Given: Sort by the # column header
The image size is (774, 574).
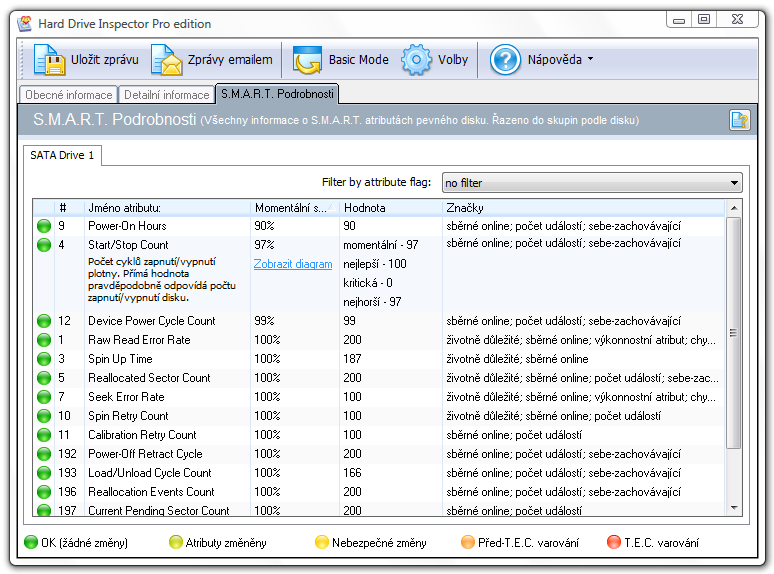Looking at the screenshot, I should coord(69,208).
